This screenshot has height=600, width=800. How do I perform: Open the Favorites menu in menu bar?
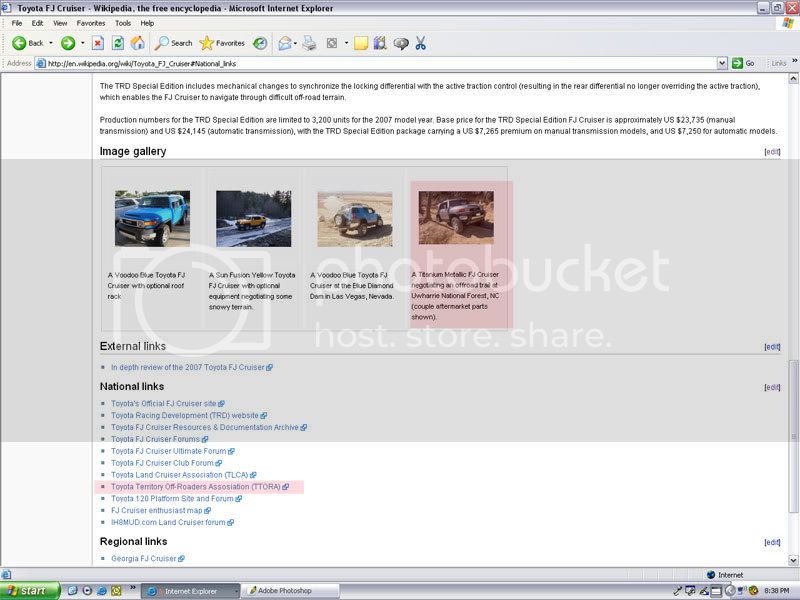click(x=90, y=22)
